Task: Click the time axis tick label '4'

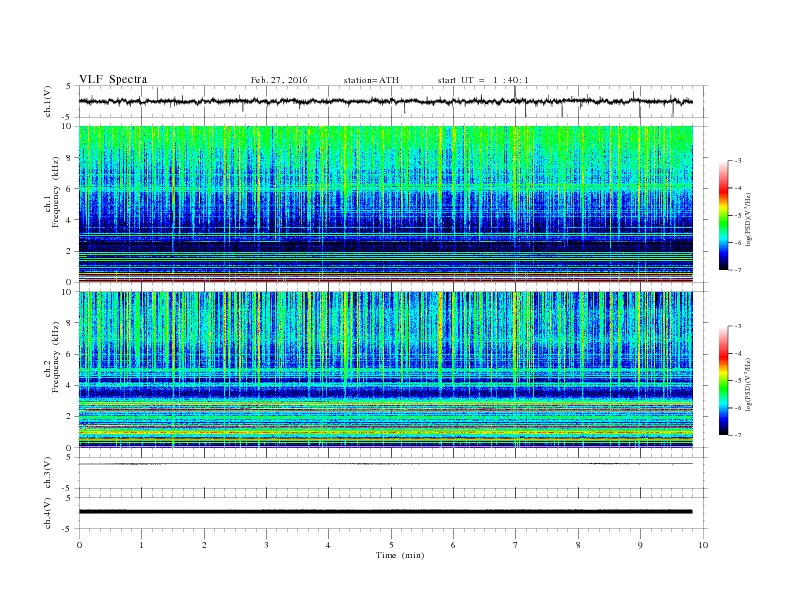Action: pos(328,545)
